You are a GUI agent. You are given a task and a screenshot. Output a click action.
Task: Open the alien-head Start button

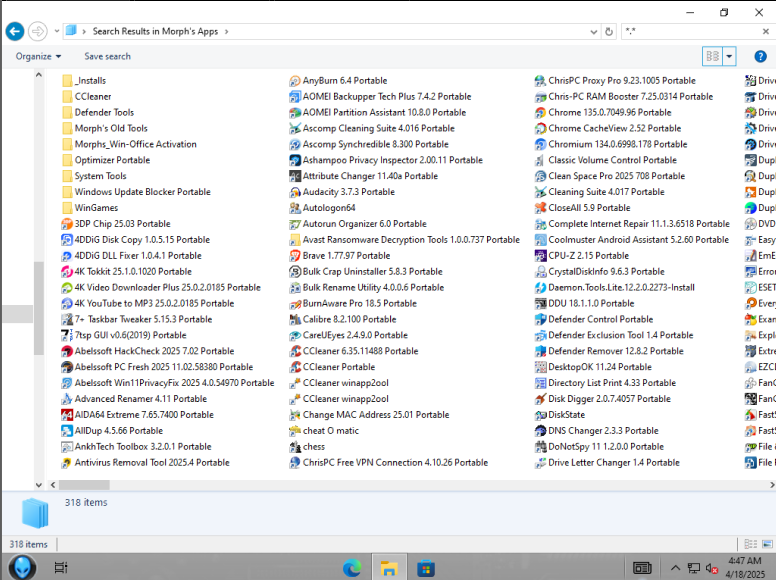click(22, 567)
